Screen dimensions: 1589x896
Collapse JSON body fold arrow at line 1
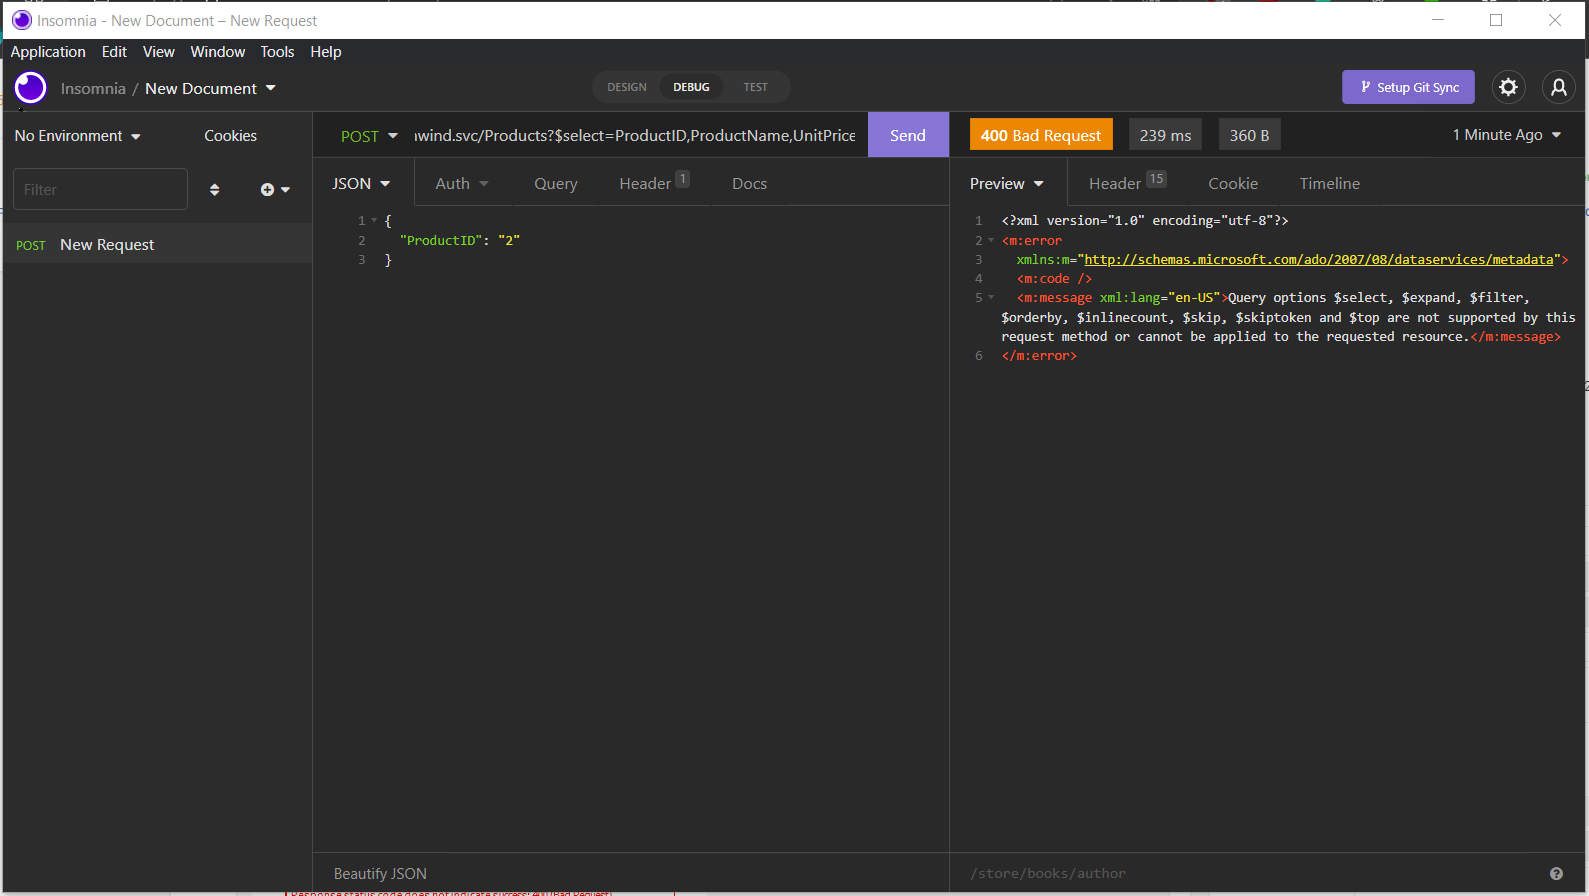click(374, 221)
